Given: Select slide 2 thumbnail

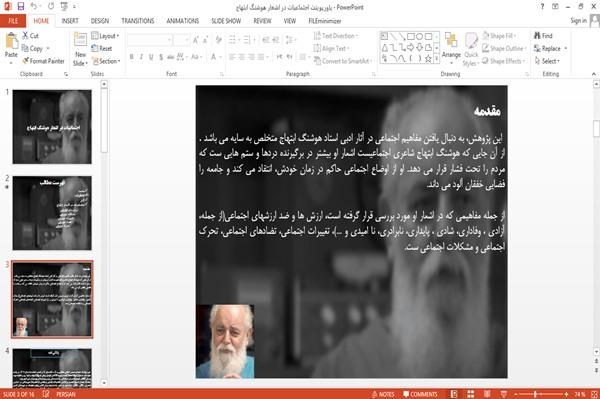Looking at the screenshot, I should point(52,213).
